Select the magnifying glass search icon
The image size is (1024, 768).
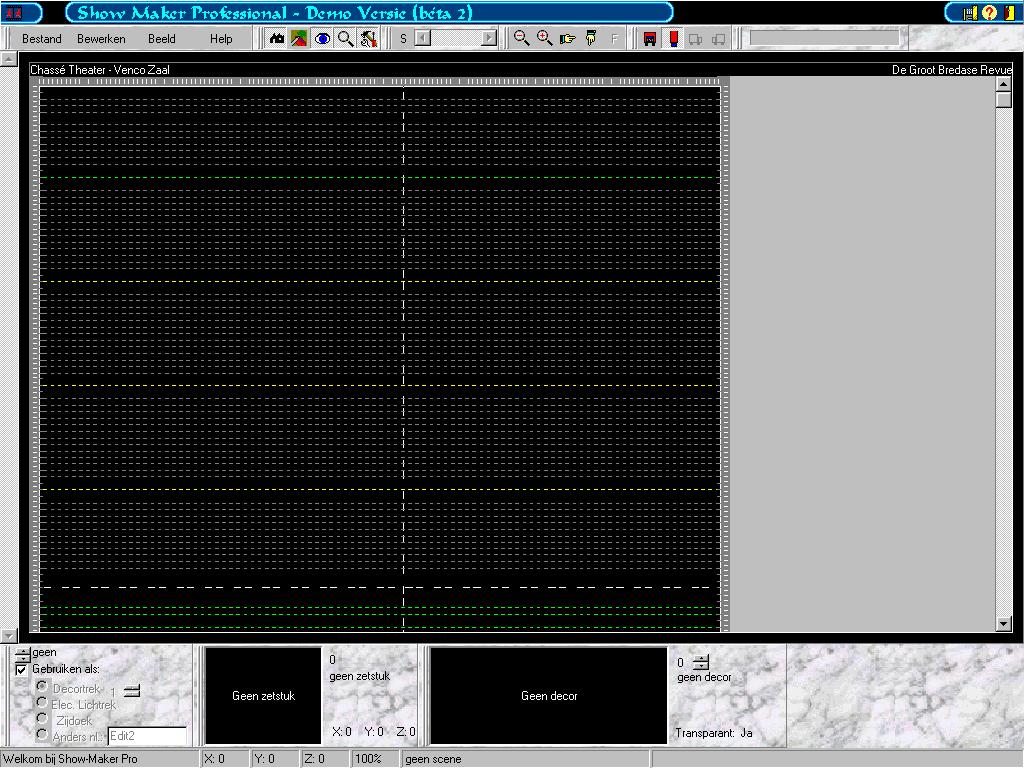click(345, 39)
